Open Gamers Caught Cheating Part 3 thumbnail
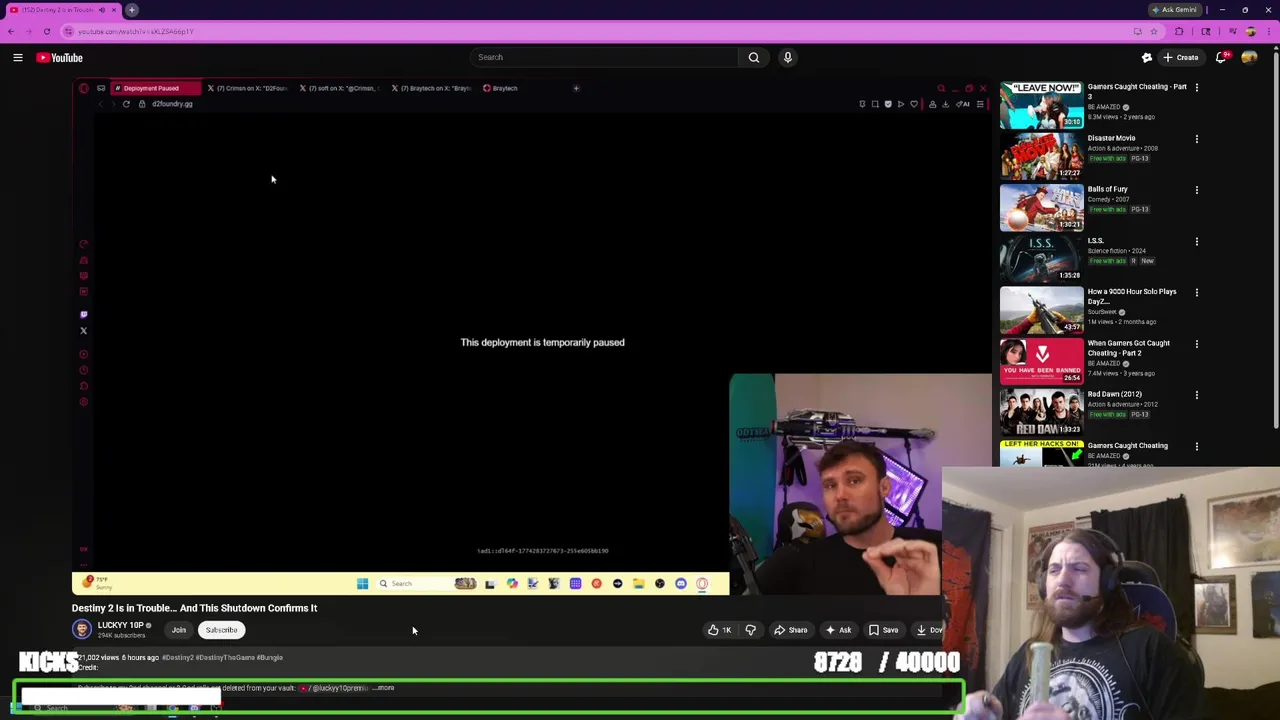 pos(1041,105)
